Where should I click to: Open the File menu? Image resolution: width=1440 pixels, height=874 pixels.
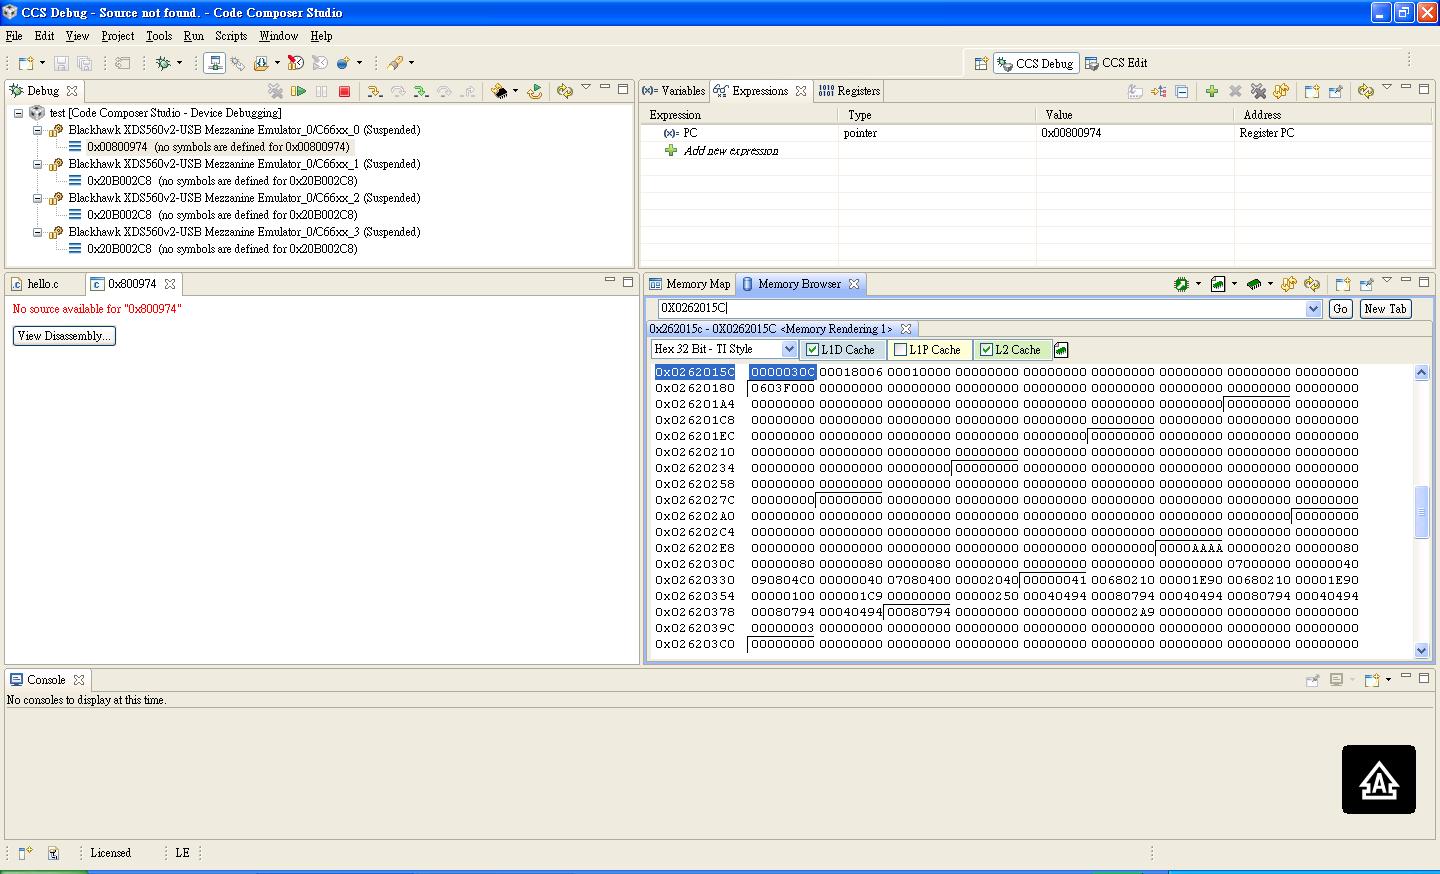click(14, 36)
